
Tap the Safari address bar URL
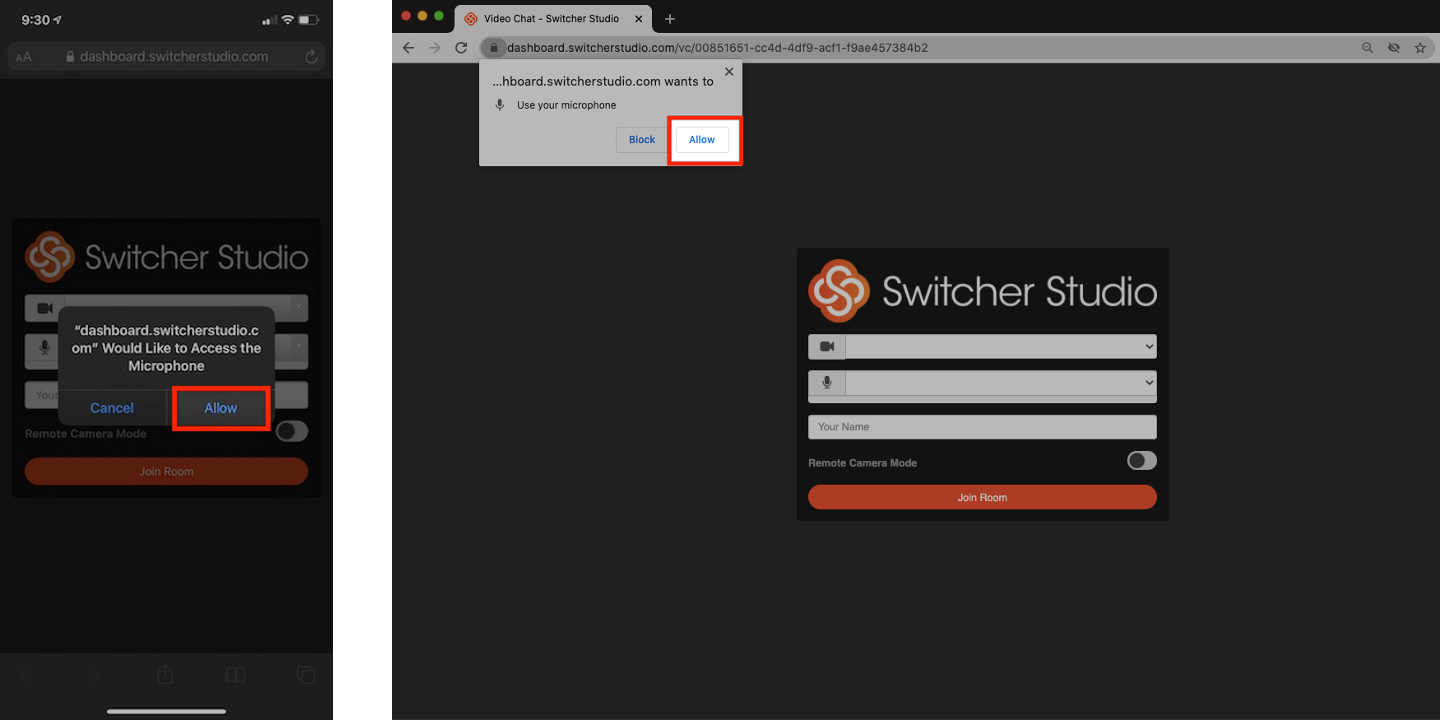[174, 57]
